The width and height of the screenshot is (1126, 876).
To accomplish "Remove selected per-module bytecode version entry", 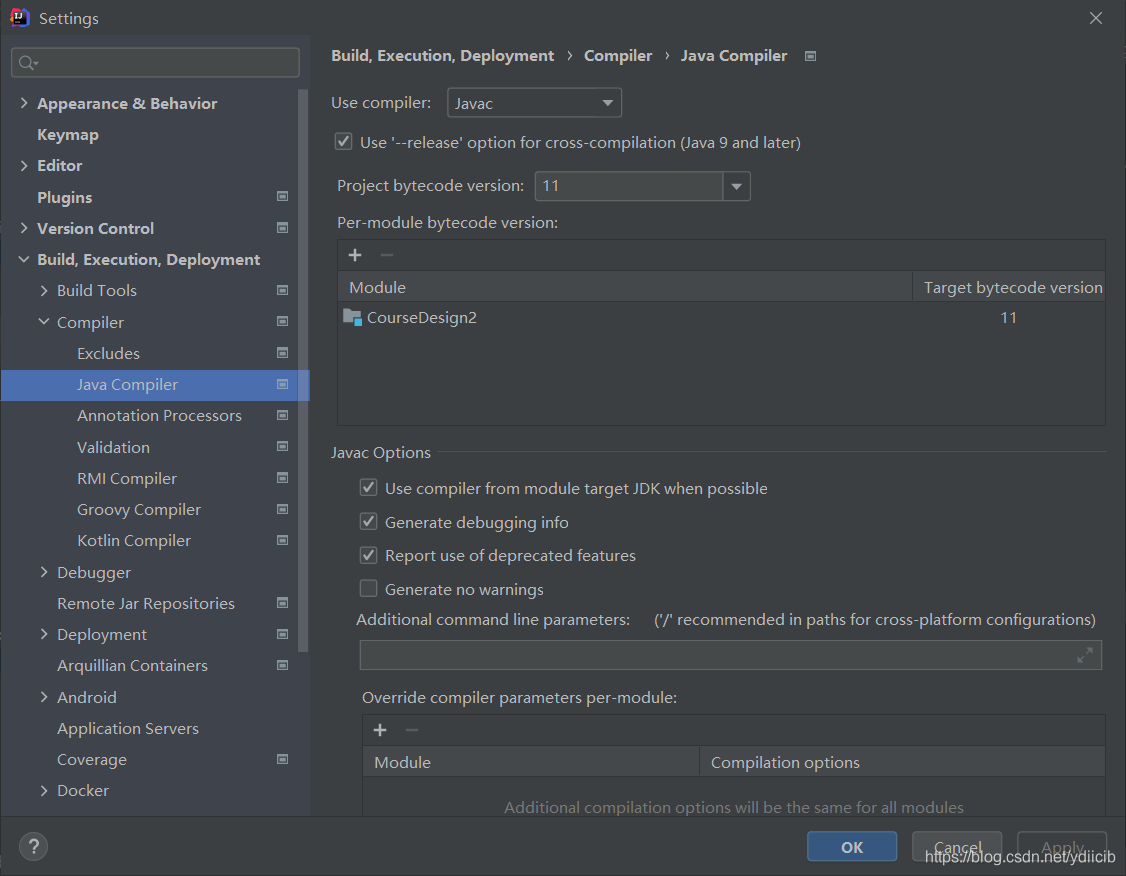I will click(386, 255).
